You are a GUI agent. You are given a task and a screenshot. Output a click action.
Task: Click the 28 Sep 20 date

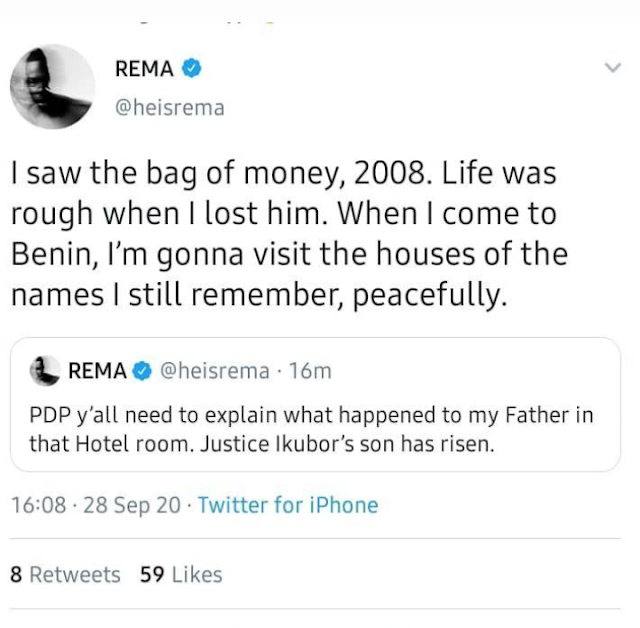click(132, 505)
